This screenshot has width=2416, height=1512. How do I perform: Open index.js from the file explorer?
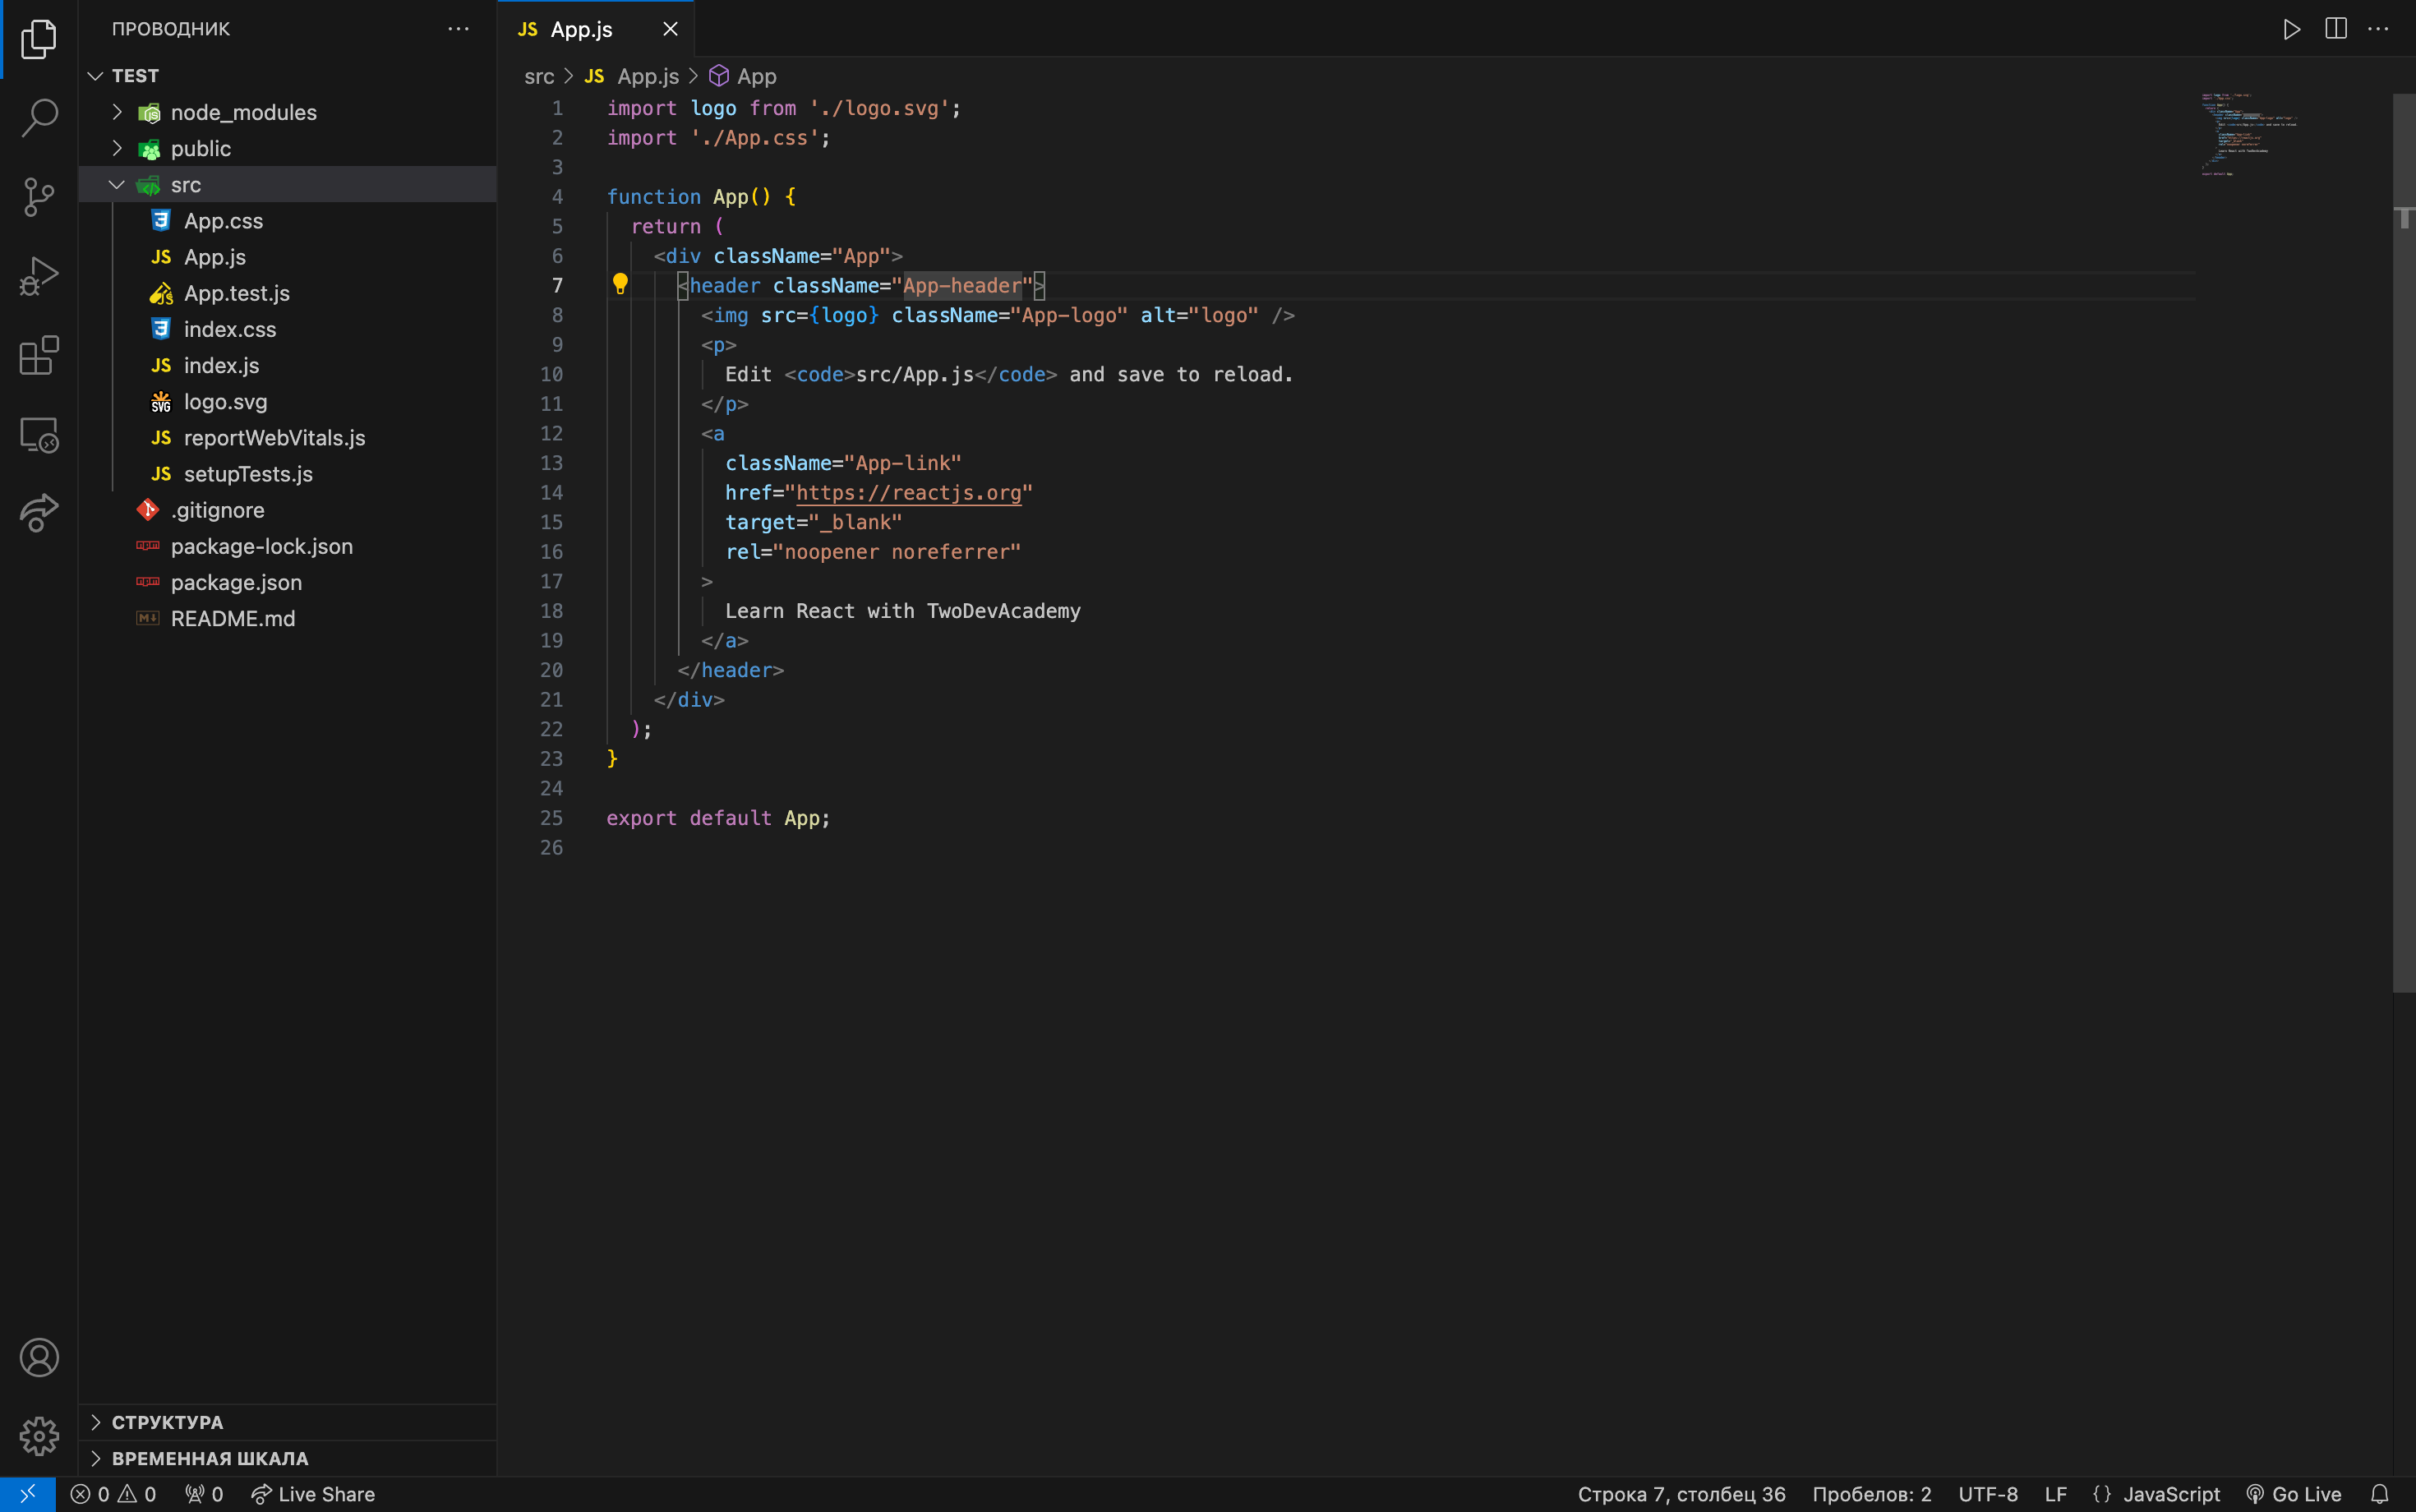click(x=221, y=366)
